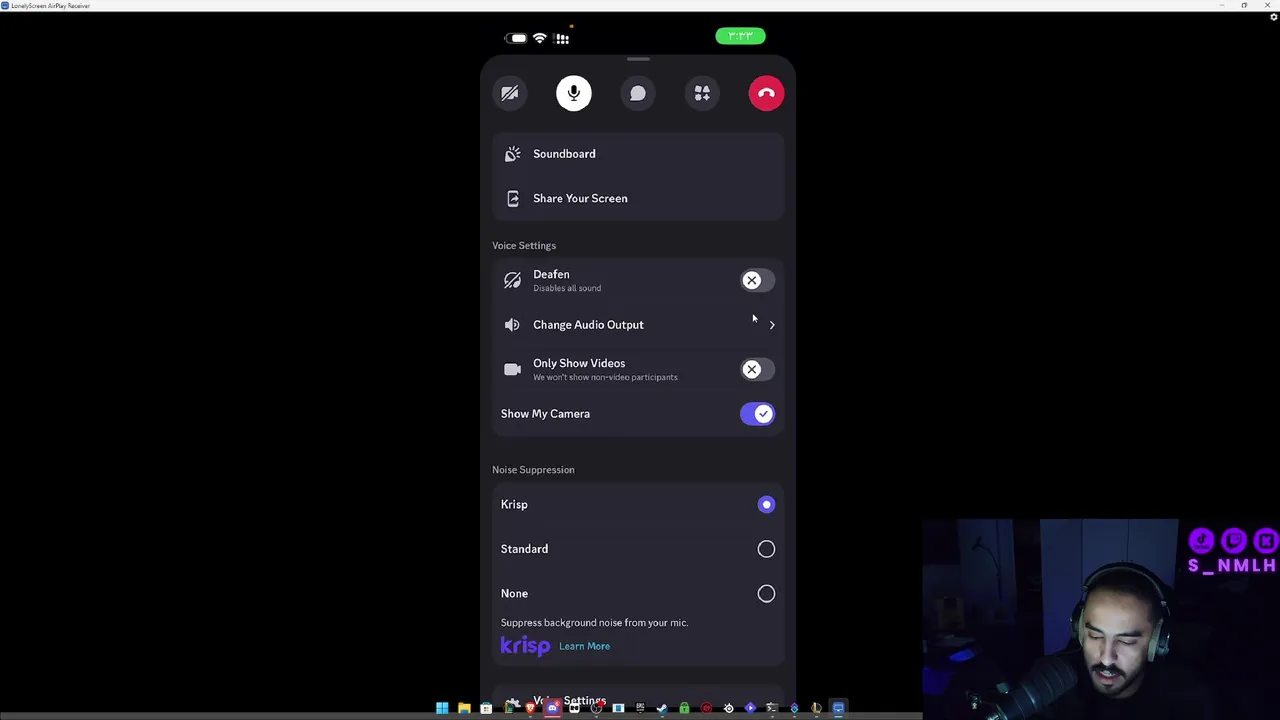Click the speaker icon beside Change Audio Output
The image size is (1280, 720).
(512, 325)
